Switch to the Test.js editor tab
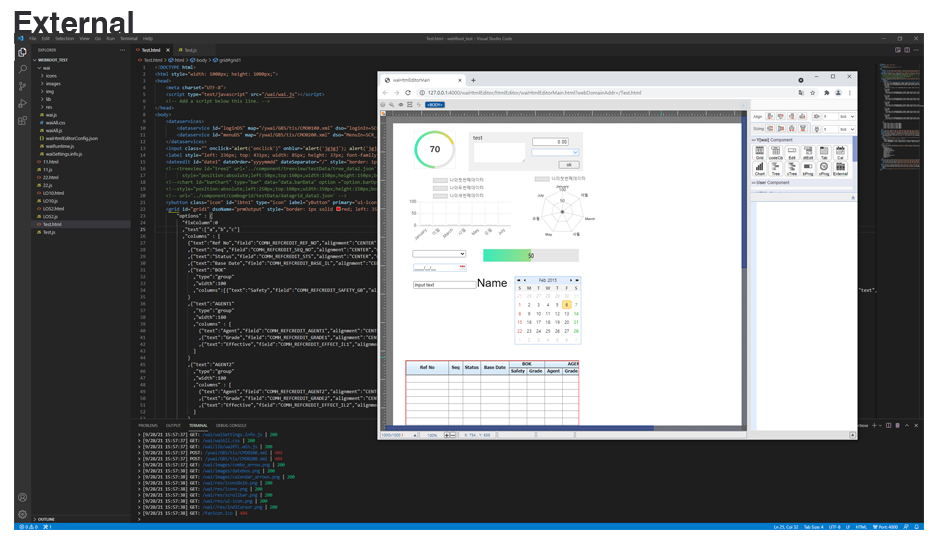This screenshot has height=536, width=940. click(x=187, y=49)
